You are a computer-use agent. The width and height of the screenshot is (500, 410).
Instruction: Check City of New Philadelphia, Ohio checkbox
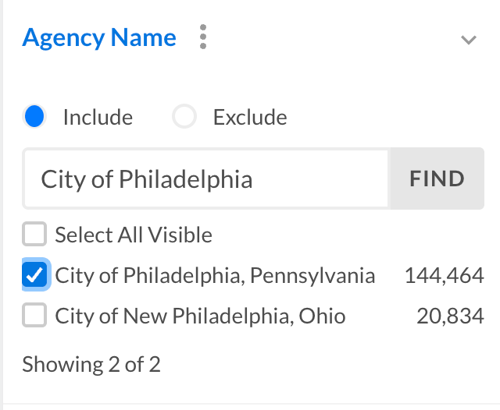tap(34, 315)
